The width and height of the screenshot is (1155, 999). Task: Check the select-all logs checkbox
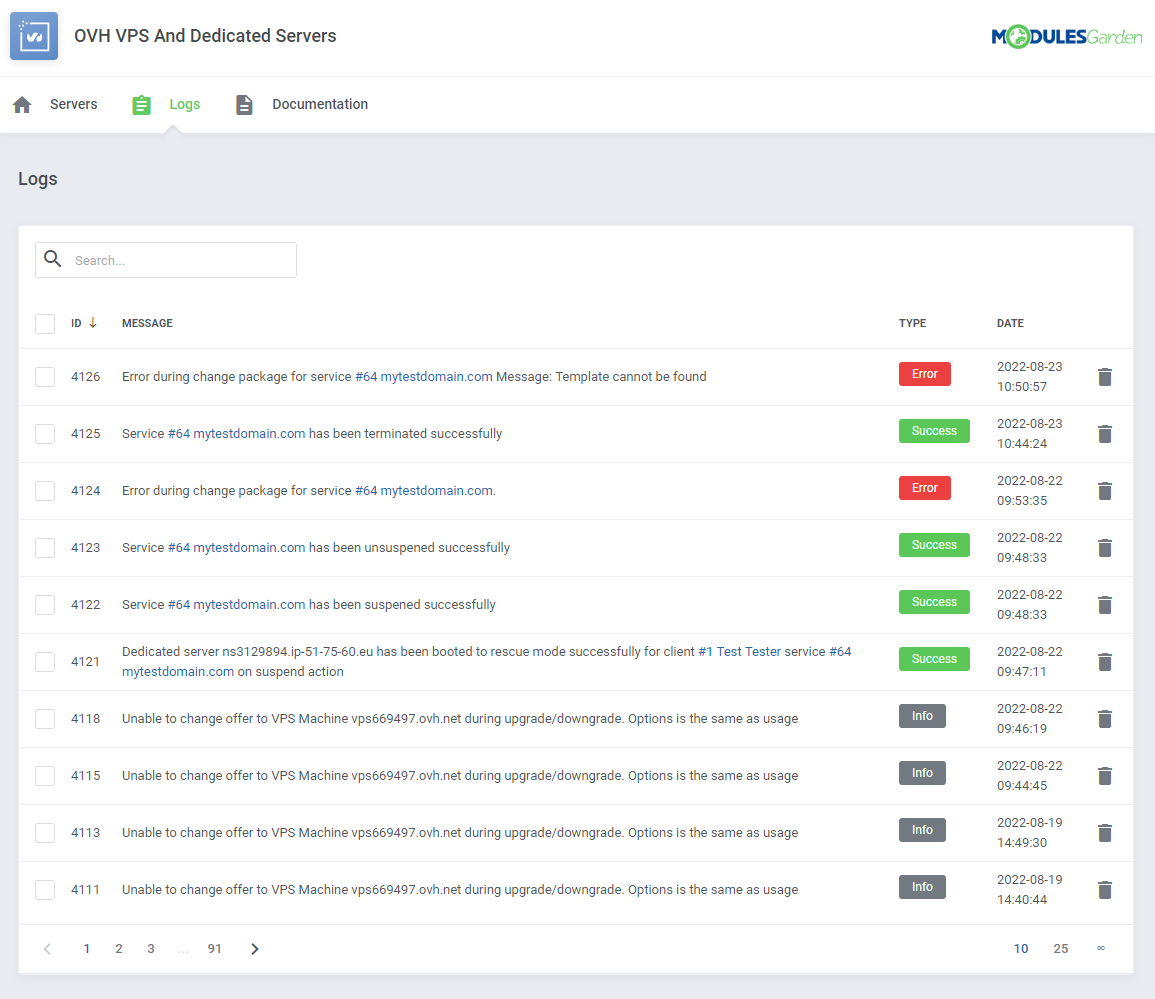(44, 323)
